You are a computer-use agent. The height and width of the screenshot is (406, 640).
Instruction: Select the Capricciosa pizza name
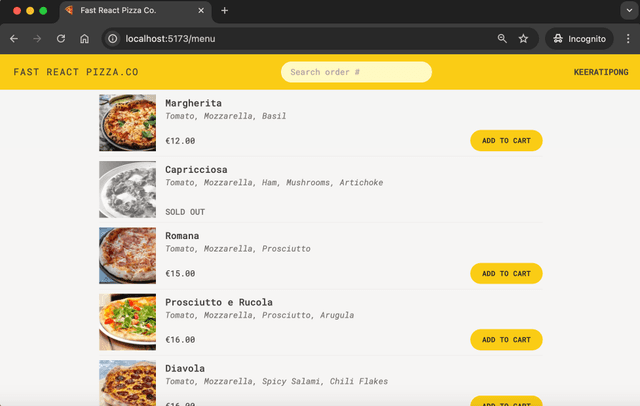pyautogui.click(x=196, y=169)
